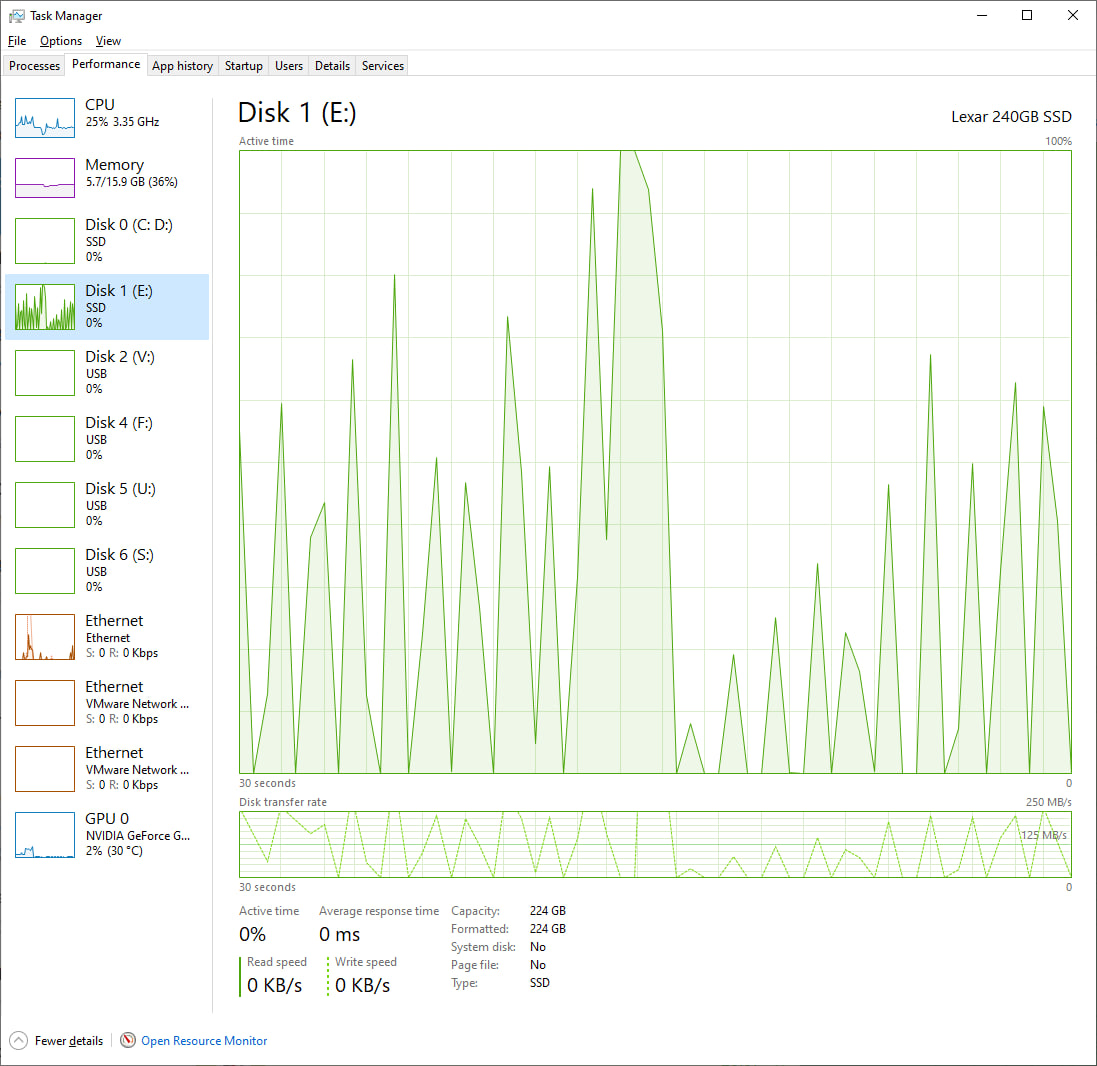Select Memory 5.7/15.9 GB entry
This screenshot has height=1066, width=1097.
pyautogui.click(x=107, y=178)
